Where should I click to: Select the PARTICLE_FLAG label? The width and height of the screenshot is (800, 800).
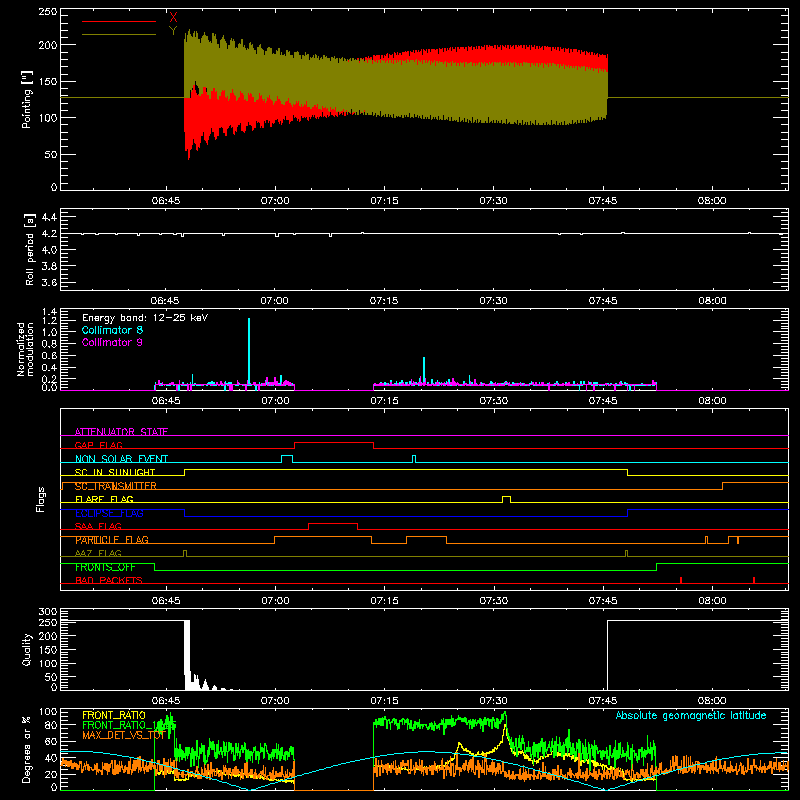point(112,540)
